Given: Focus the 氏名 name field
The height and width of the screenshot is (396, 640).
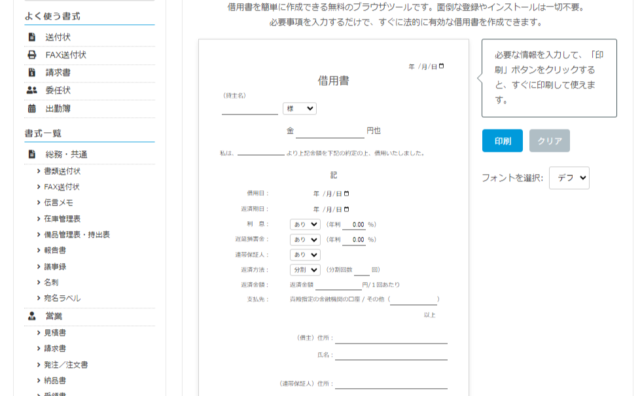Looking at the screenshot, I should (391, 355).
